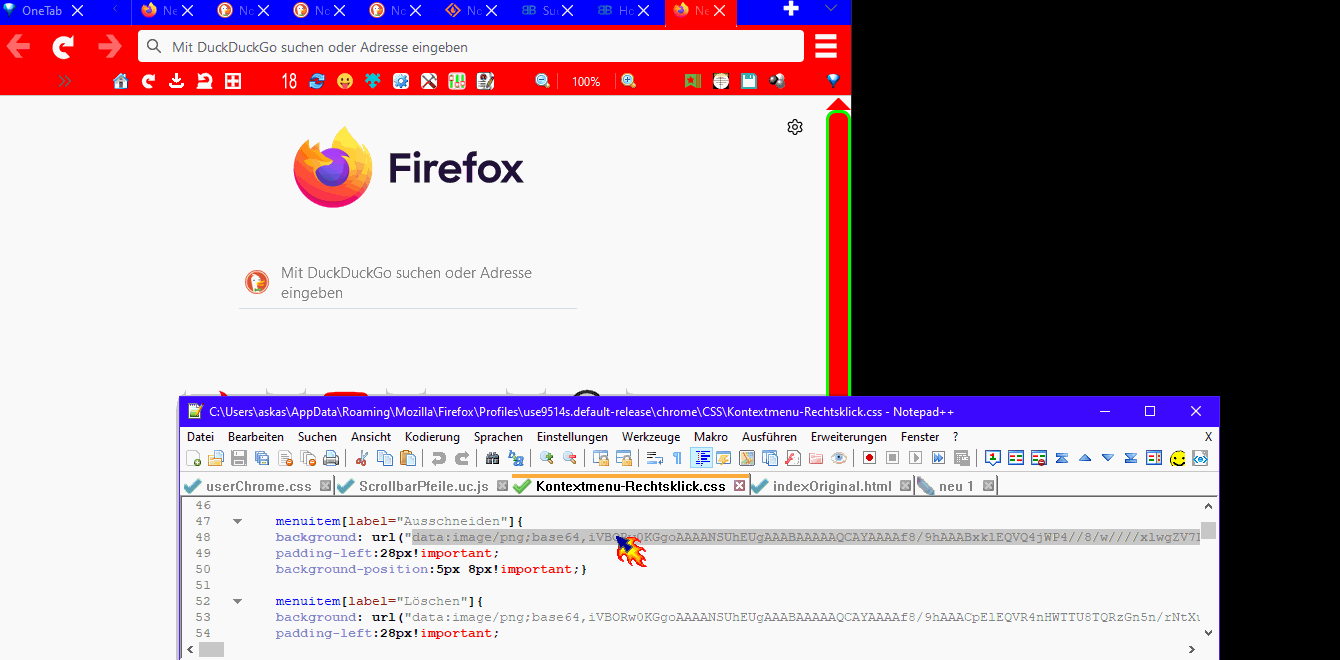Click the Open file folder icon in Notepad++
This screenshot has height=660, width=1340.
[216, 458]
